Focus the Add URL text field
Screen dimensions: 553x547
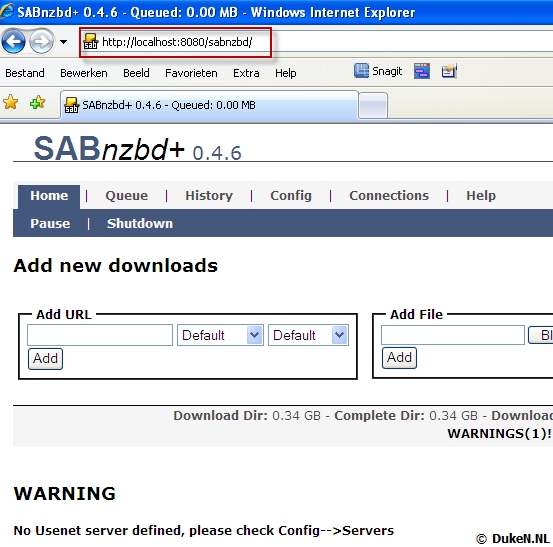point(100,335)
